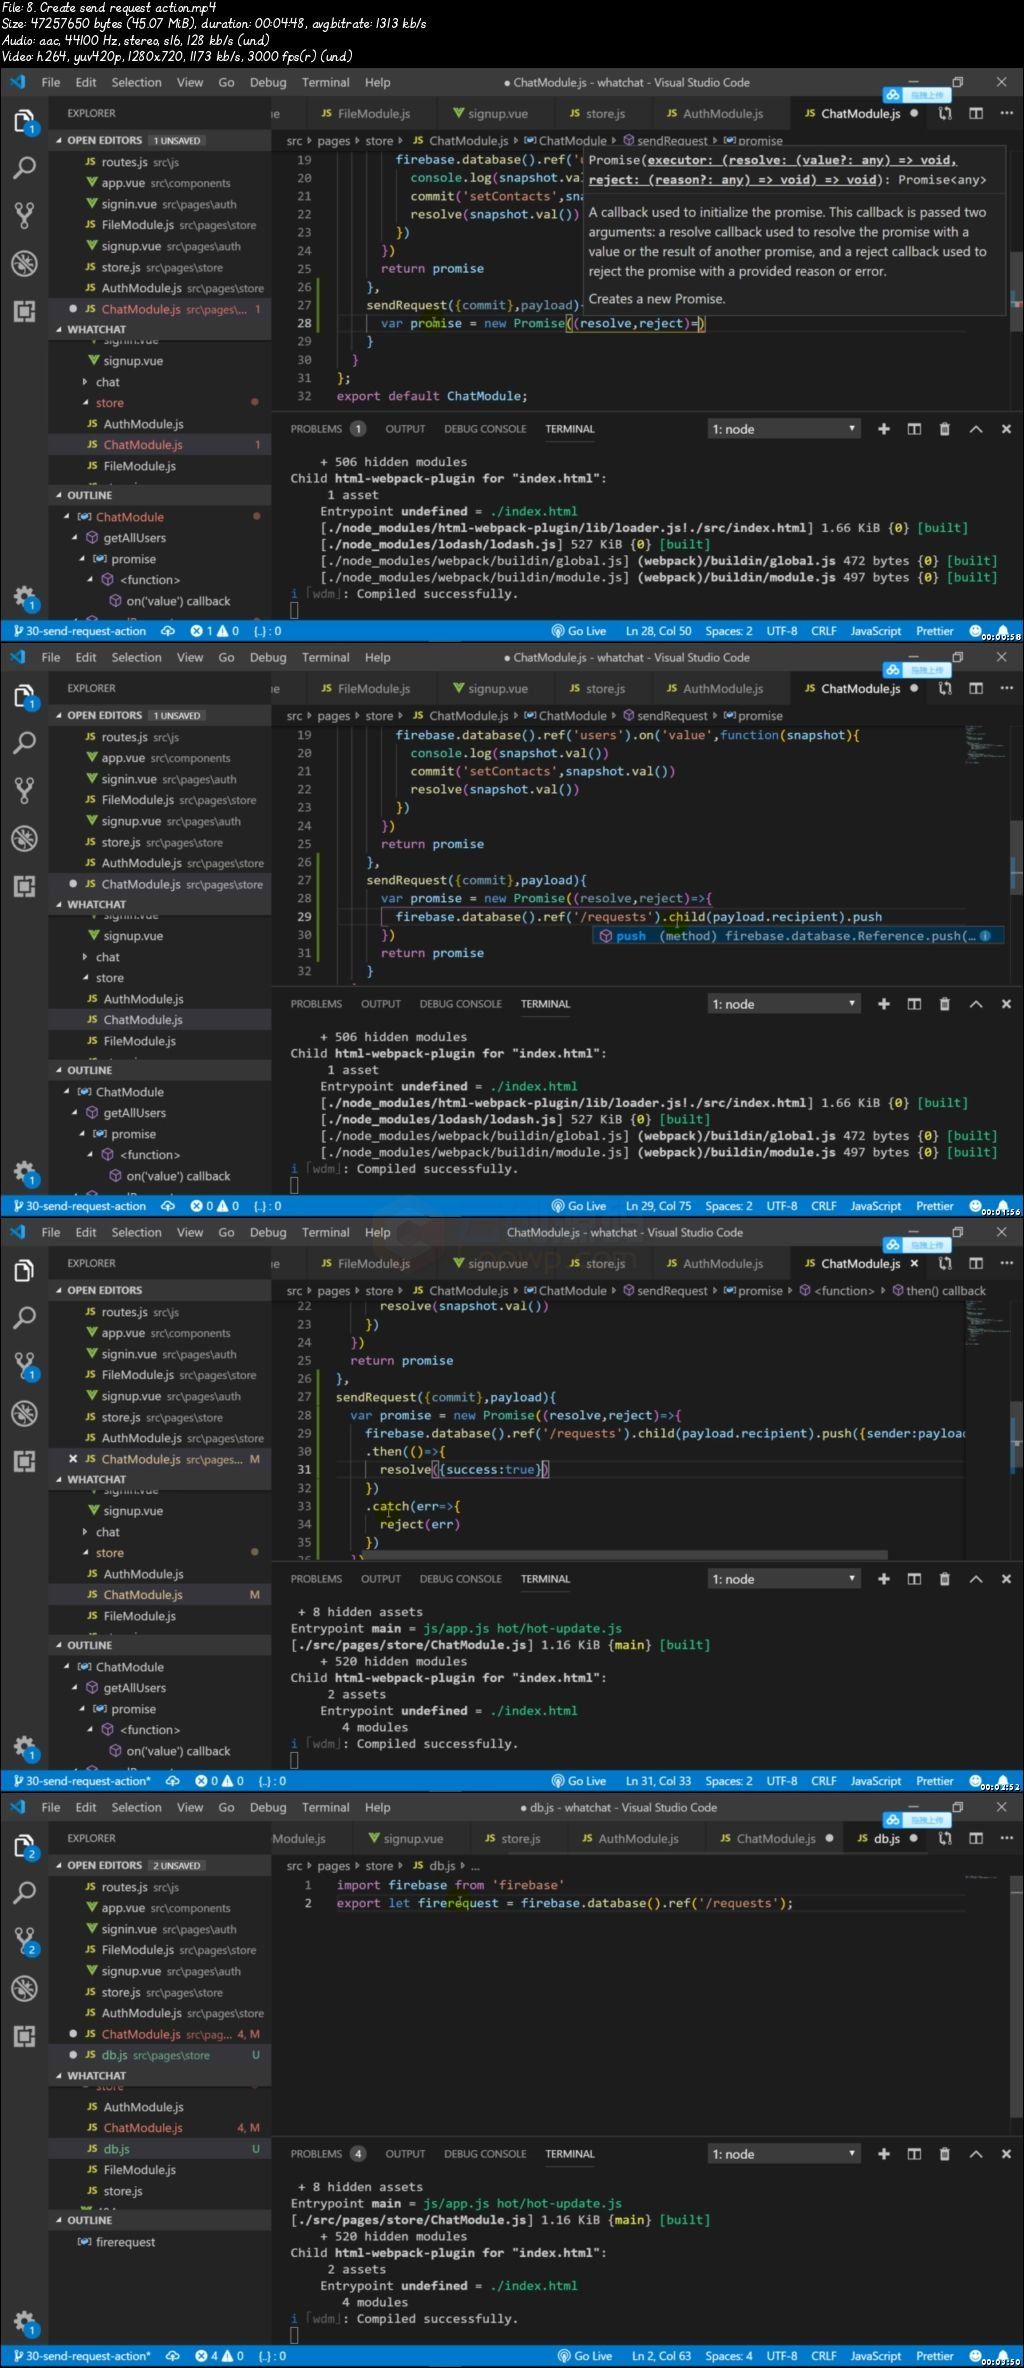1024x2368 pixels.
Task: Click the open changes icon beside db.js tab
Action: (x=945, y=1838)
